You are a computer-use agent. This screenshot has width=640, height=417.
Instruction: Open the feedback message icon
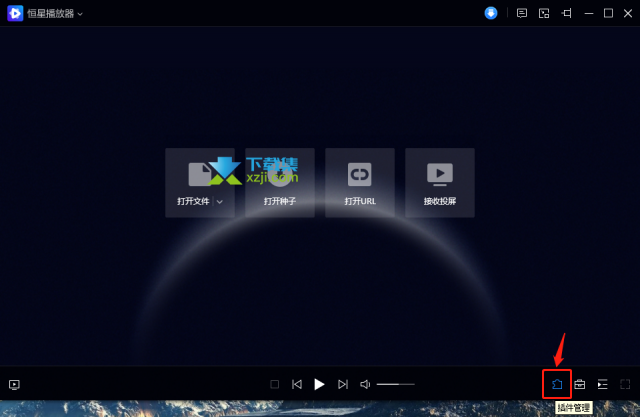(x=521, y=13)
